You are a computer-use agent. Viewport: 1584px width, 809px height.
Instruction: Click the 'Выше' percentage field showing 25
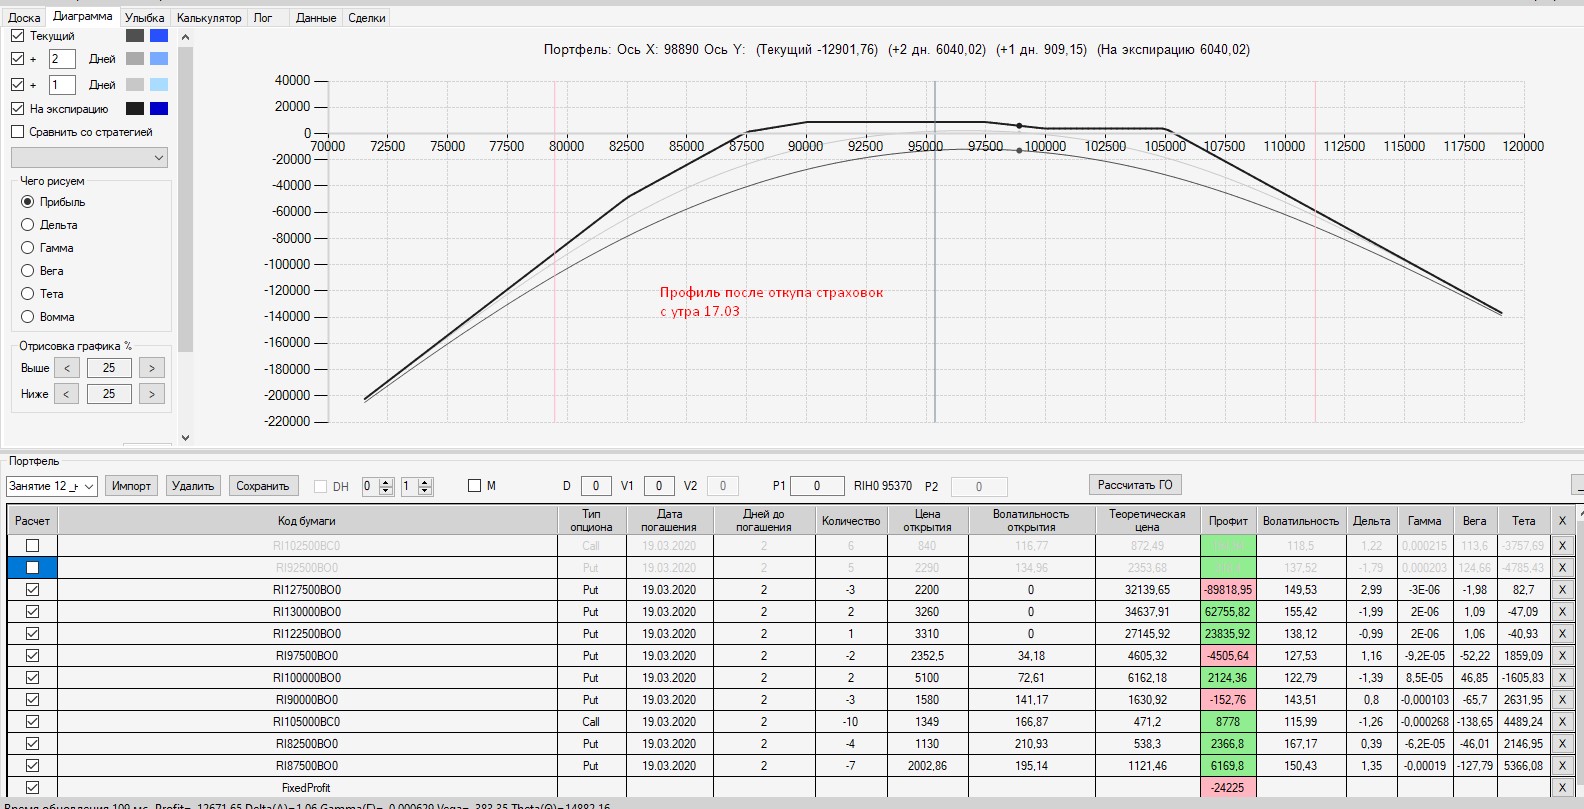coord(109,368)
